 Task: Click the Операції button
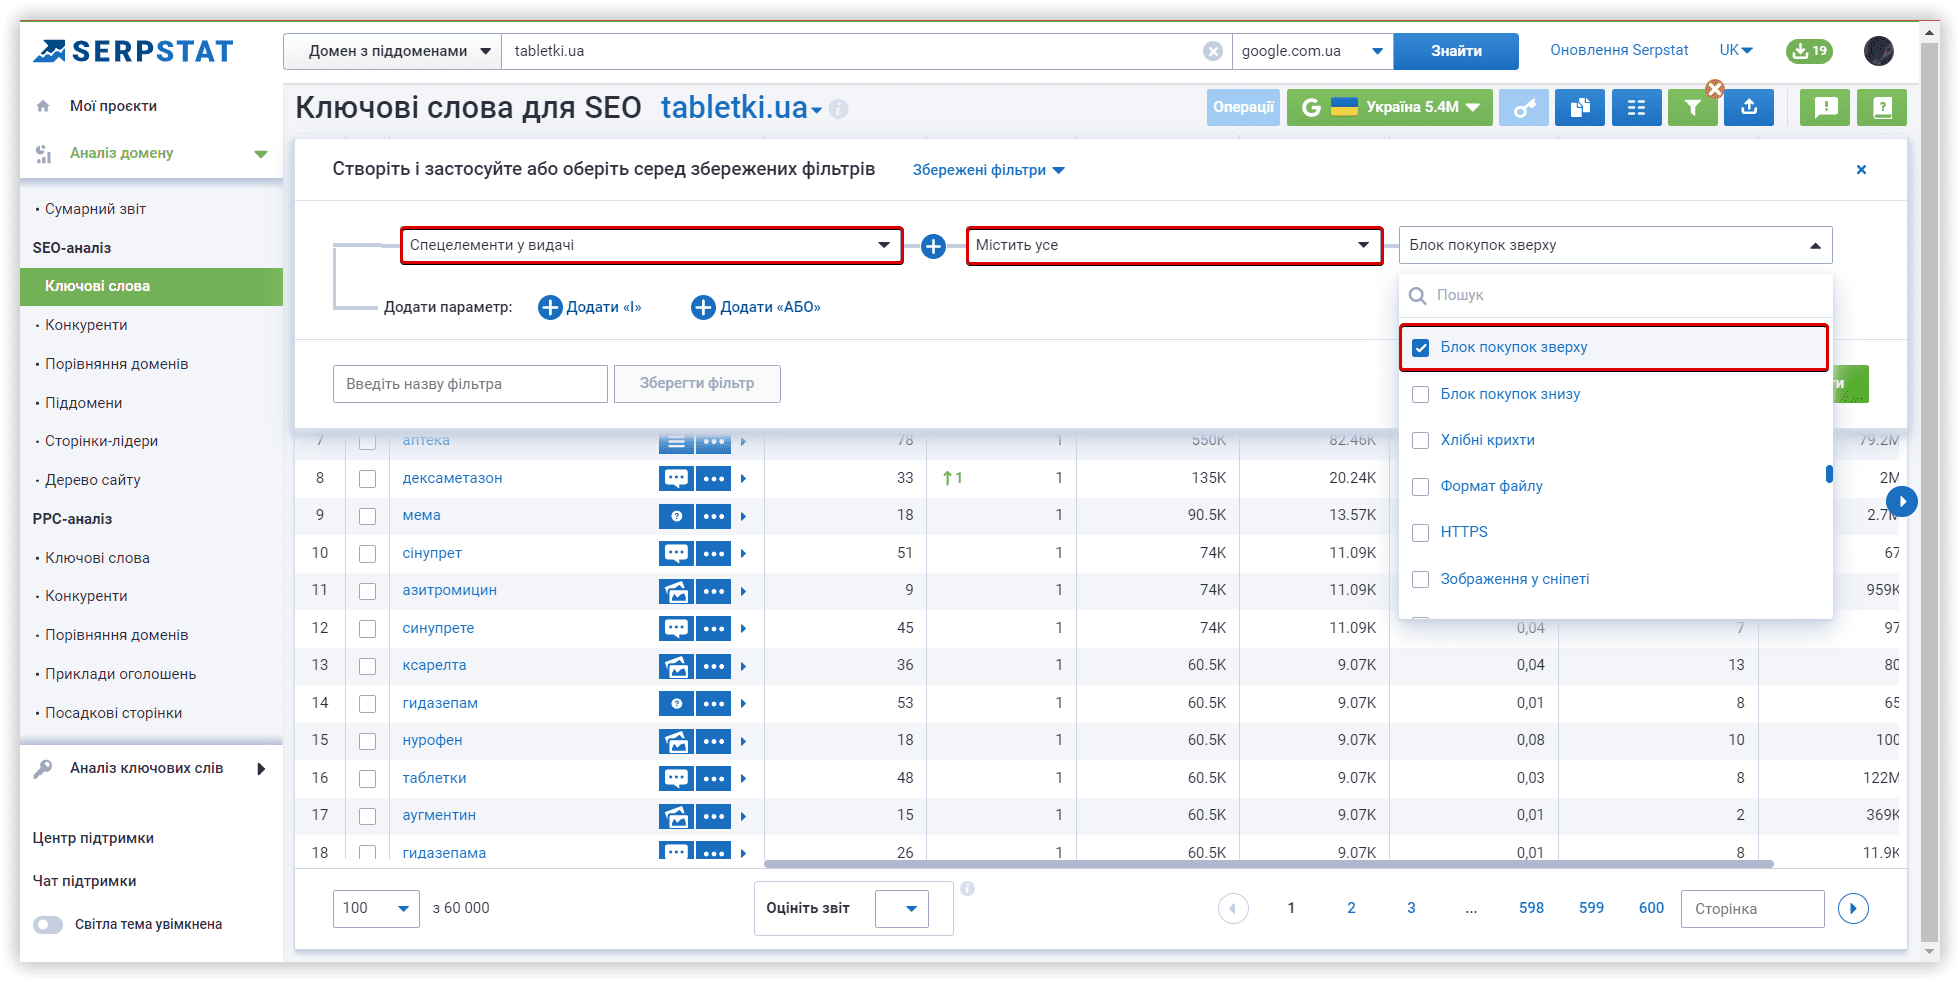tap(1243, 107)
